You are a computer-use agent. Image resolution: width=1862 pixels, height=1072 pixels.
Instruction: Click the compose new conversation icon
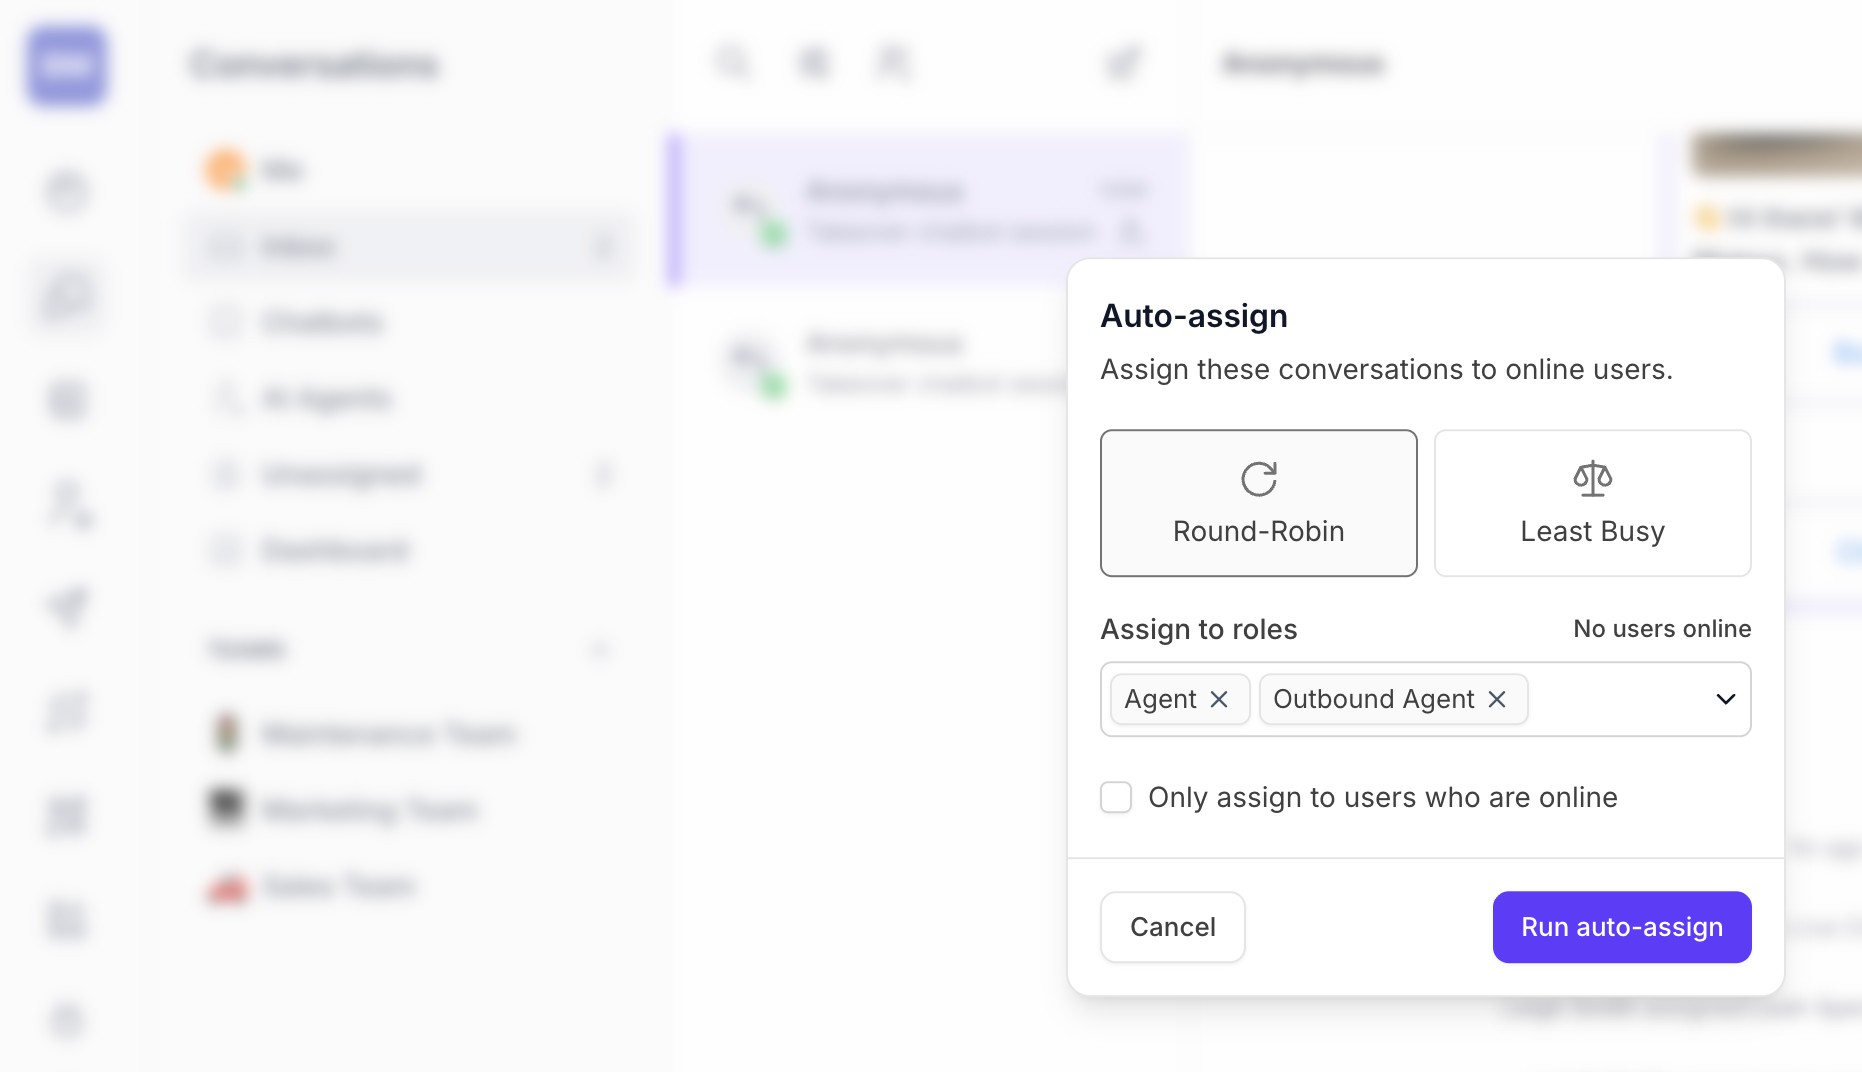pyautogui.click(x=1124, y=63)
